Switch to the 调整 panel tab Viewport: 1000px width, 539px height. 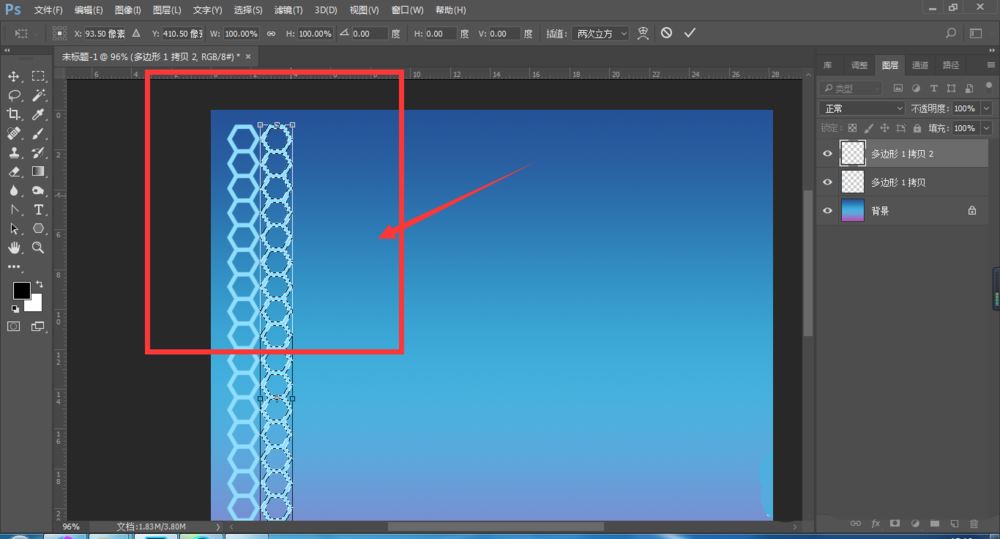tap(859, 65)
